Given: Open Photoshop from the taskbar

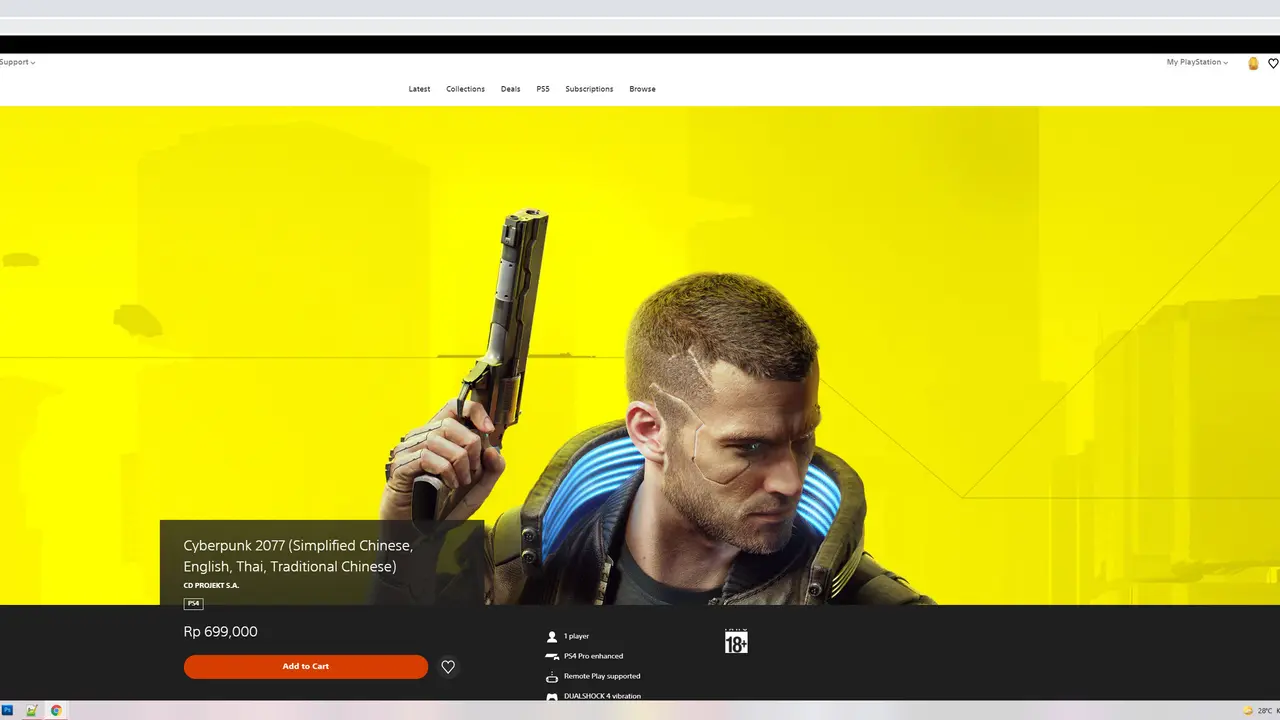Looking at the screenshot, I should (x=7, y=711).
